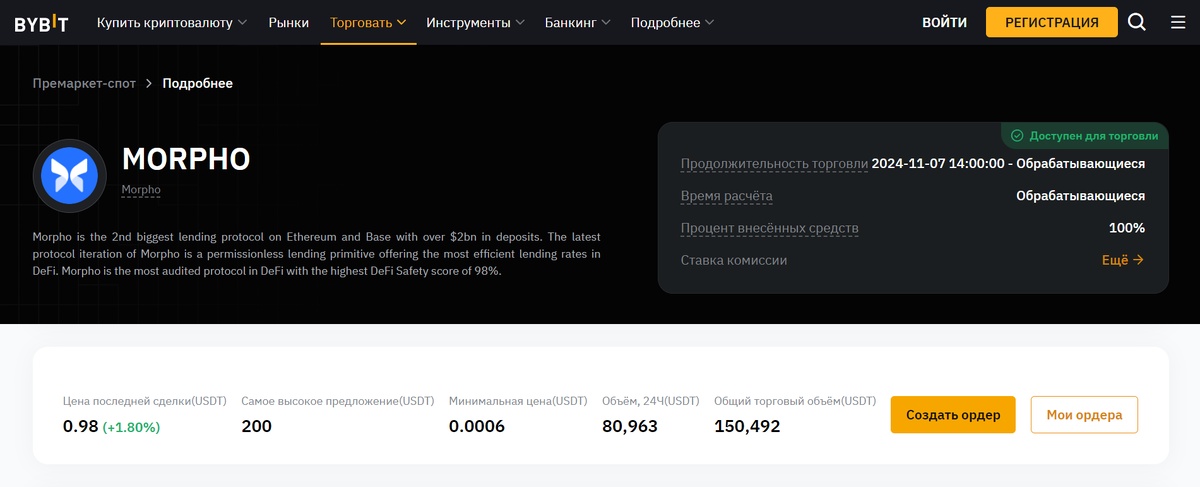Open the Ещё link for commission rate

tap(1123, 260)
